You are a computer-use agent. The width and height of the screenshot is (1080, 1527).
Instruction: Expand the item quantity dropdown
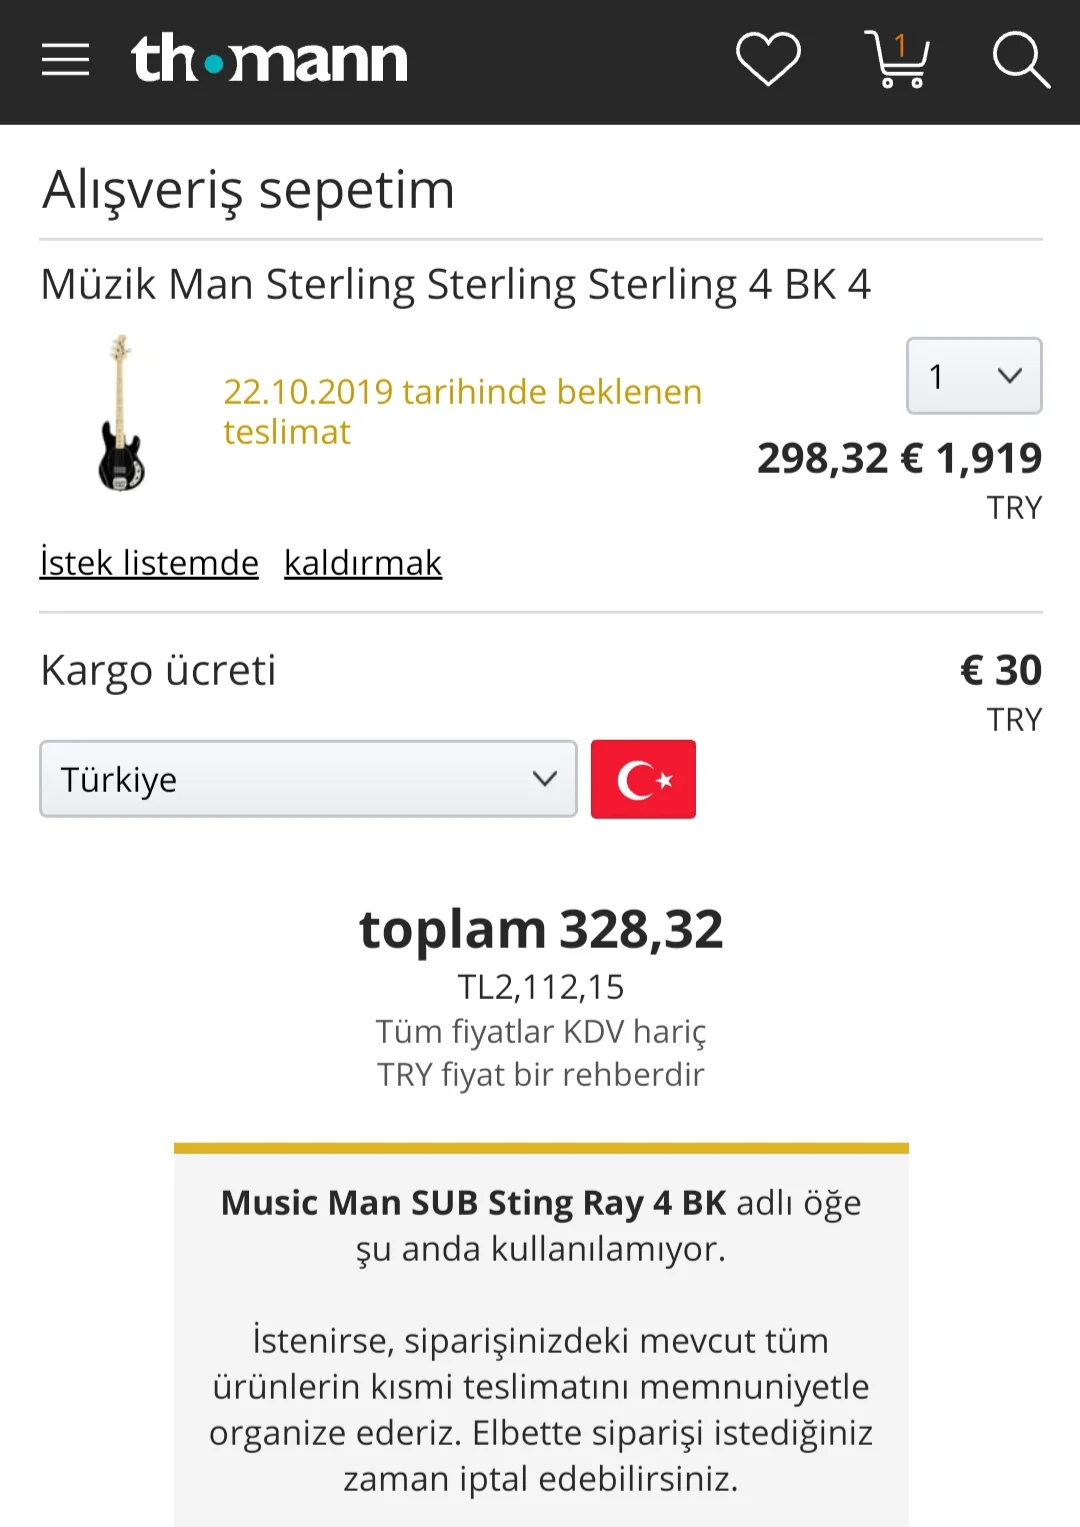[x=974, y=376]
